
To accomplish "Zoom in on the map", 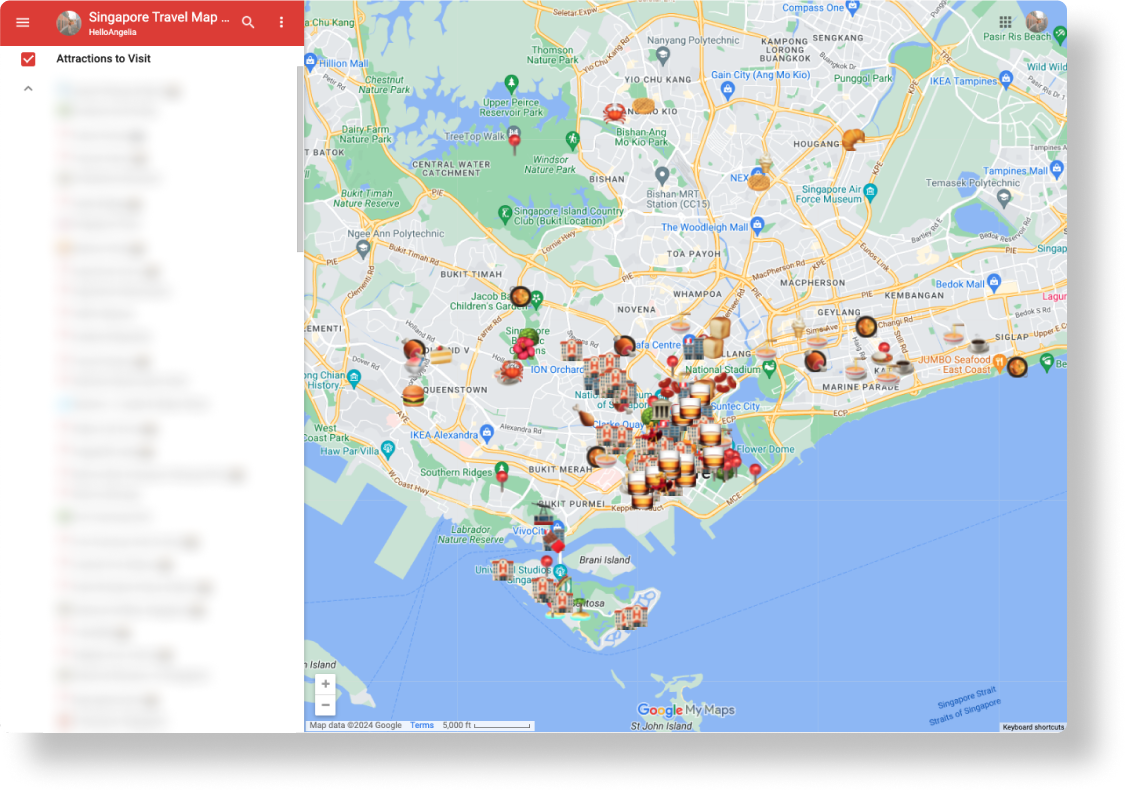I will pos(326,684).
